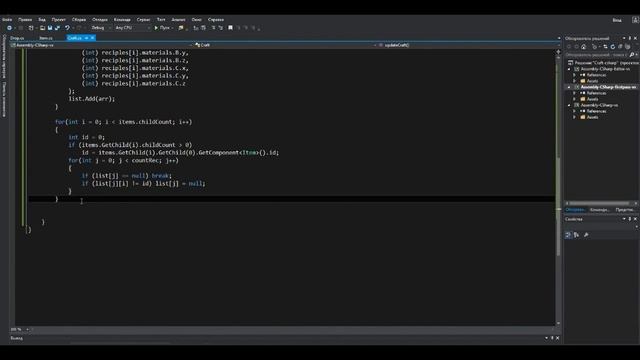Open the Правка menu

25,20
